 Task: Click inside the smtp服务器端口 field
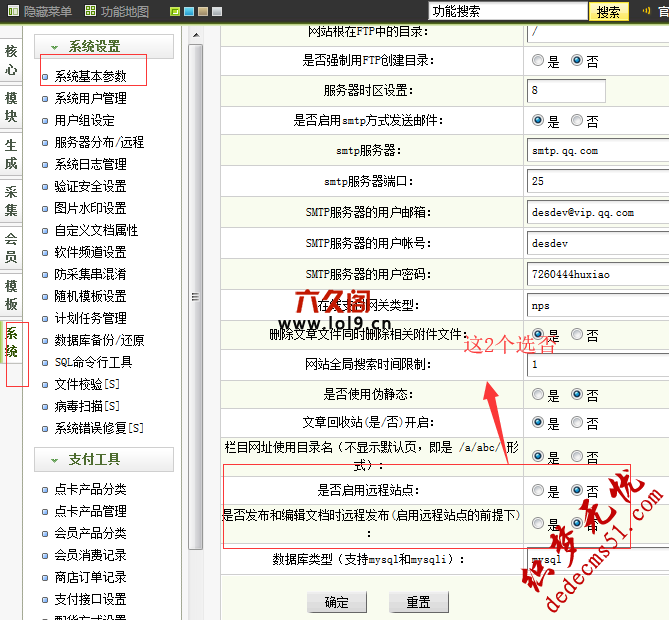pos(596,182)
